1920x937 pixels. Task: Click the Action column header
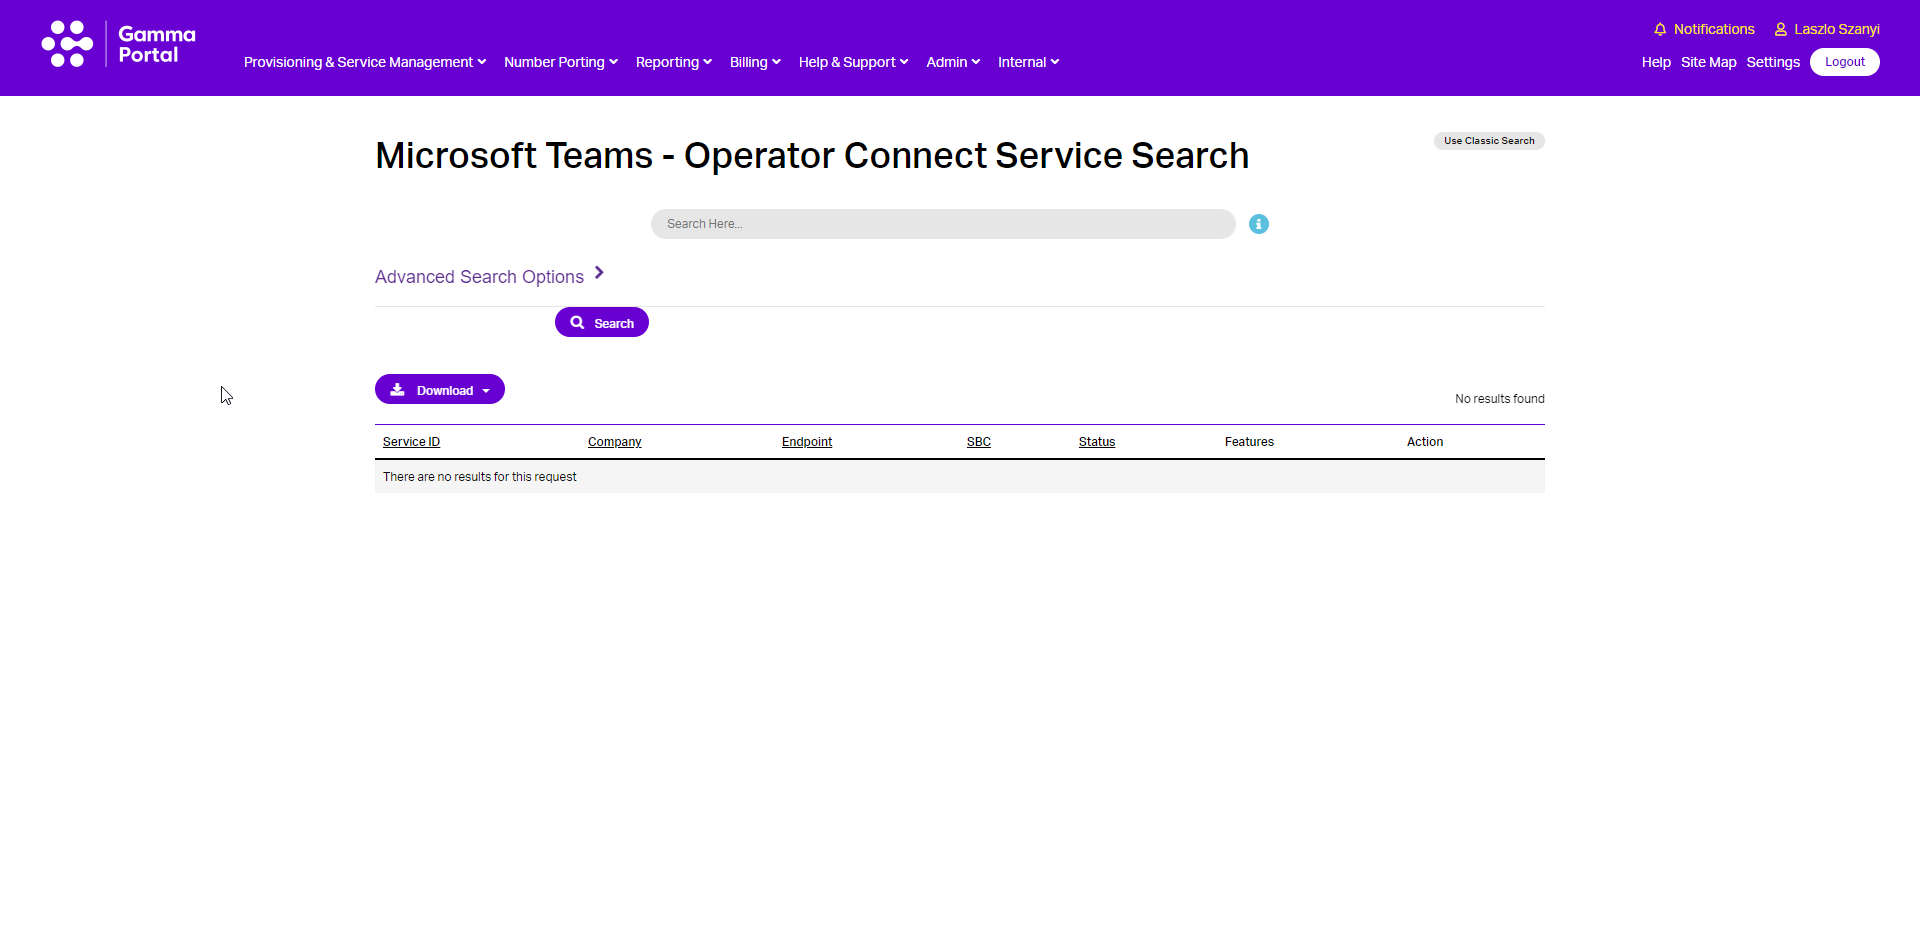click(1425, 442)
